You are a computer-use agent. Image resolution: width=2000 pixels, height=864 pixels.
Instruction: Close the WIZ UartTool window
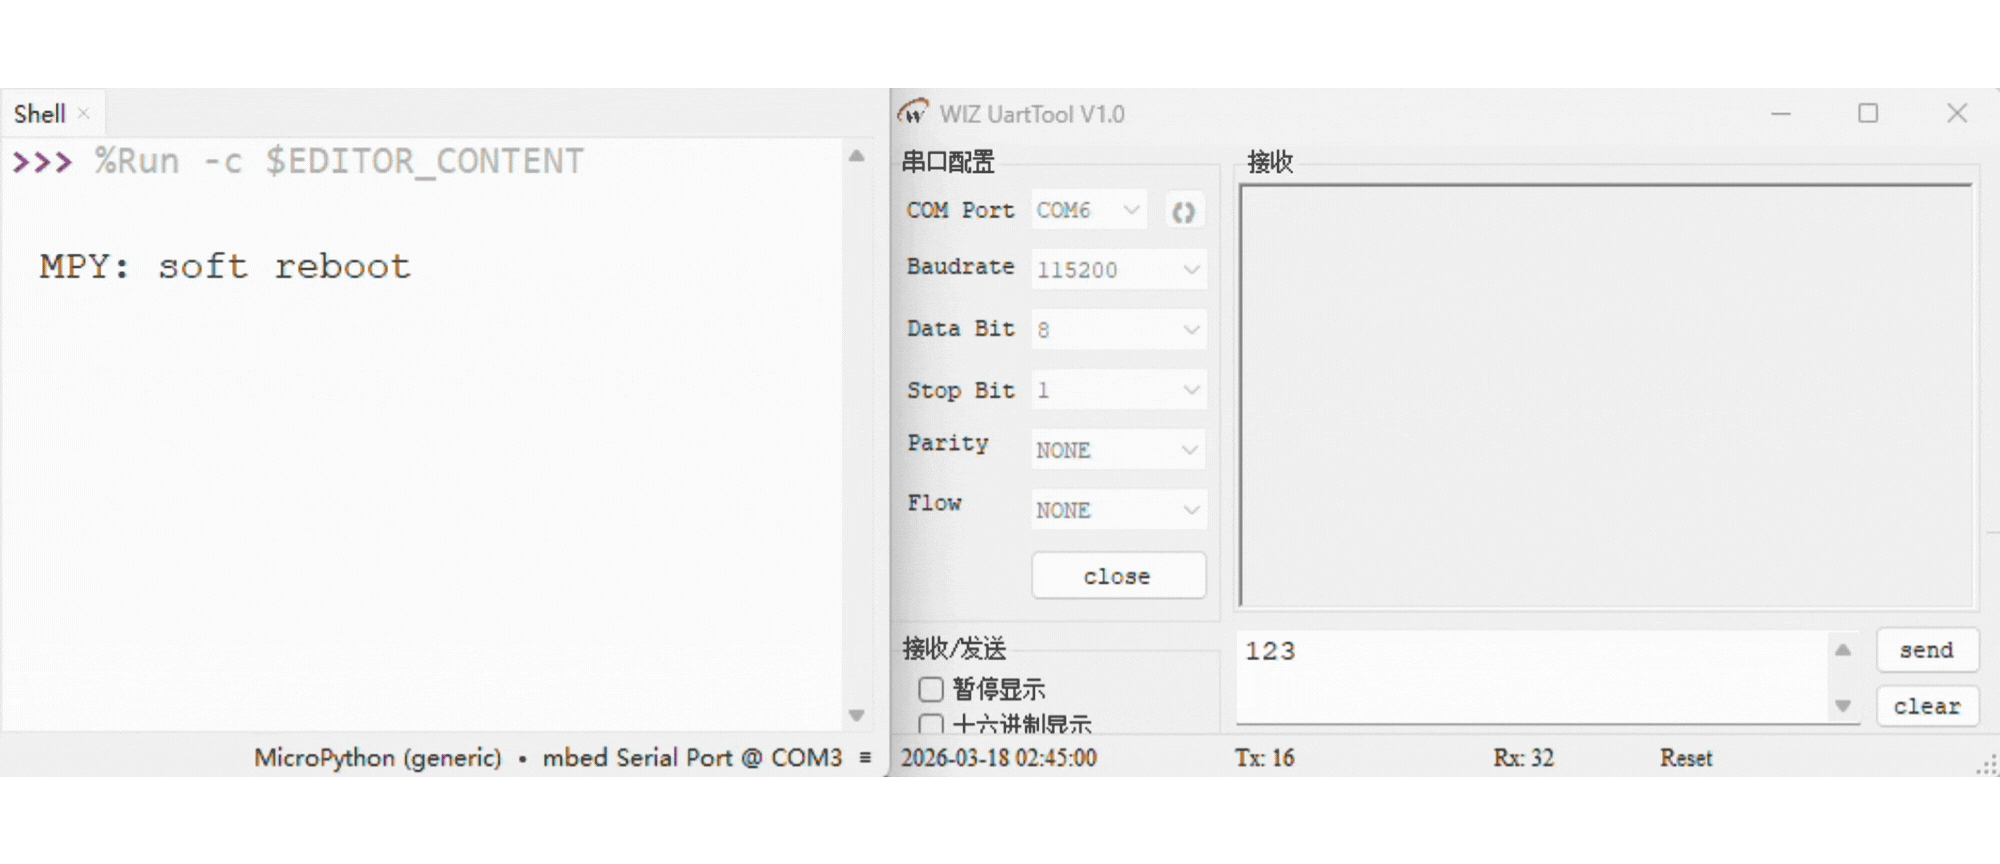tap(1957, 113)
